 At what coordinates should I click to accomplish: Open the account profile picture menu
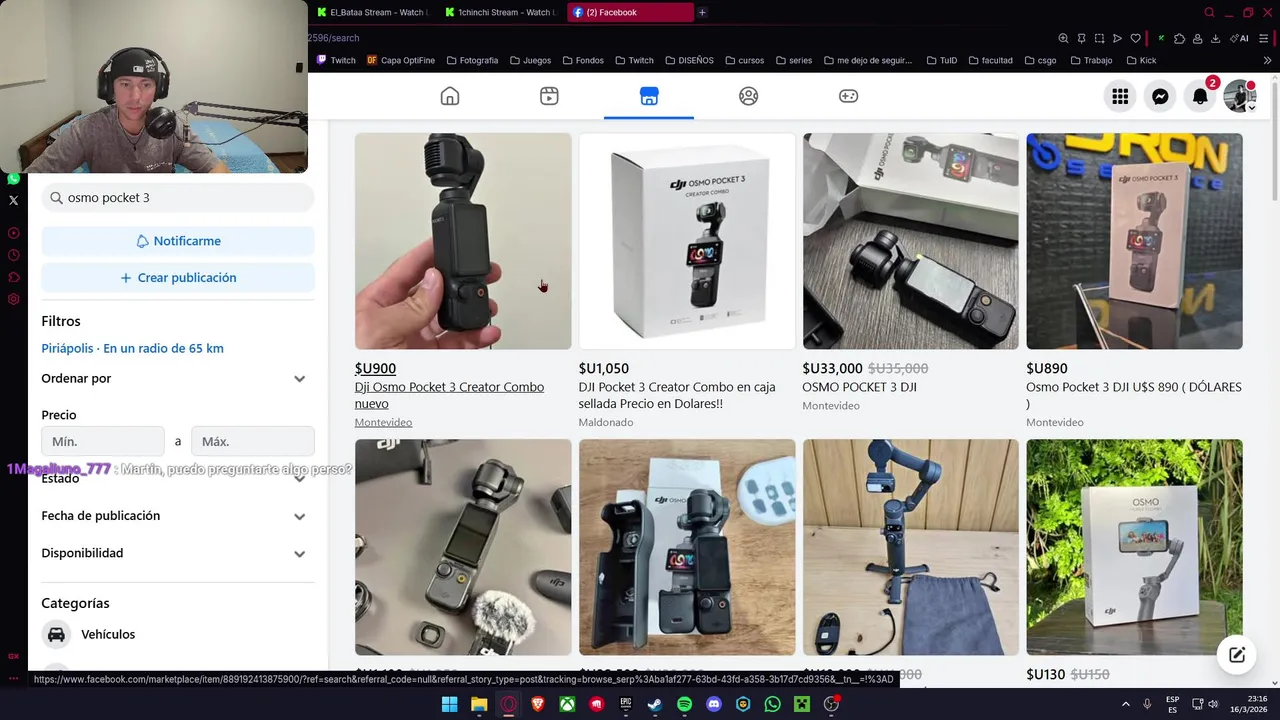point(1240,96)
